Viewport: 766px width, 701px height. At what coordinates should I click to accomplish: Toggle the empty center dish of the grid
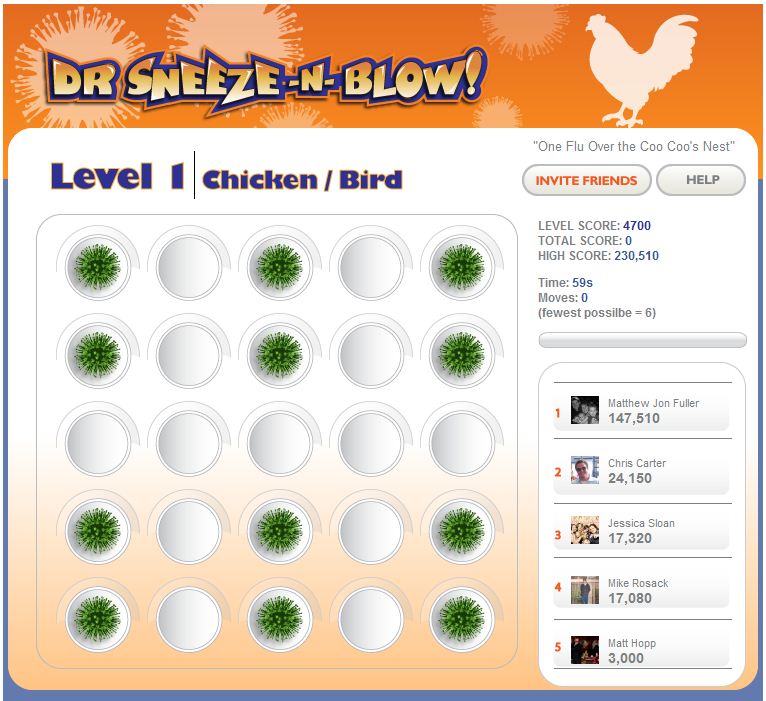tap(279, 443)
